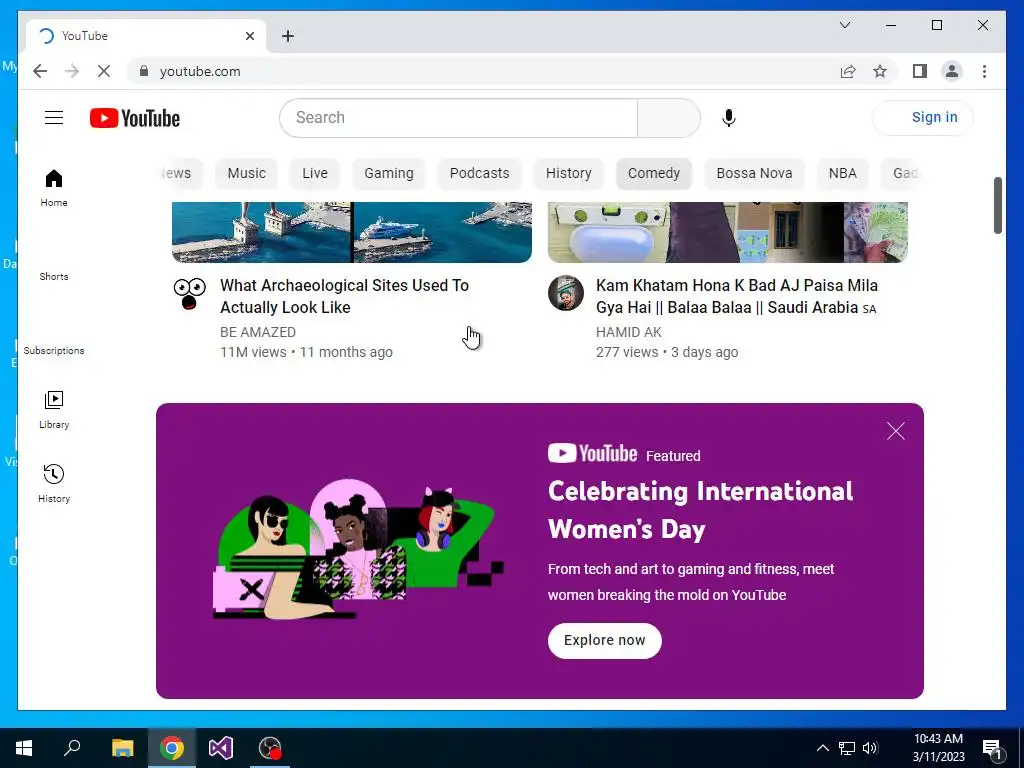Open the HAMID AK channel avatar
Viewport: 1024px width, 768px height.
click(x=566, y=293)
